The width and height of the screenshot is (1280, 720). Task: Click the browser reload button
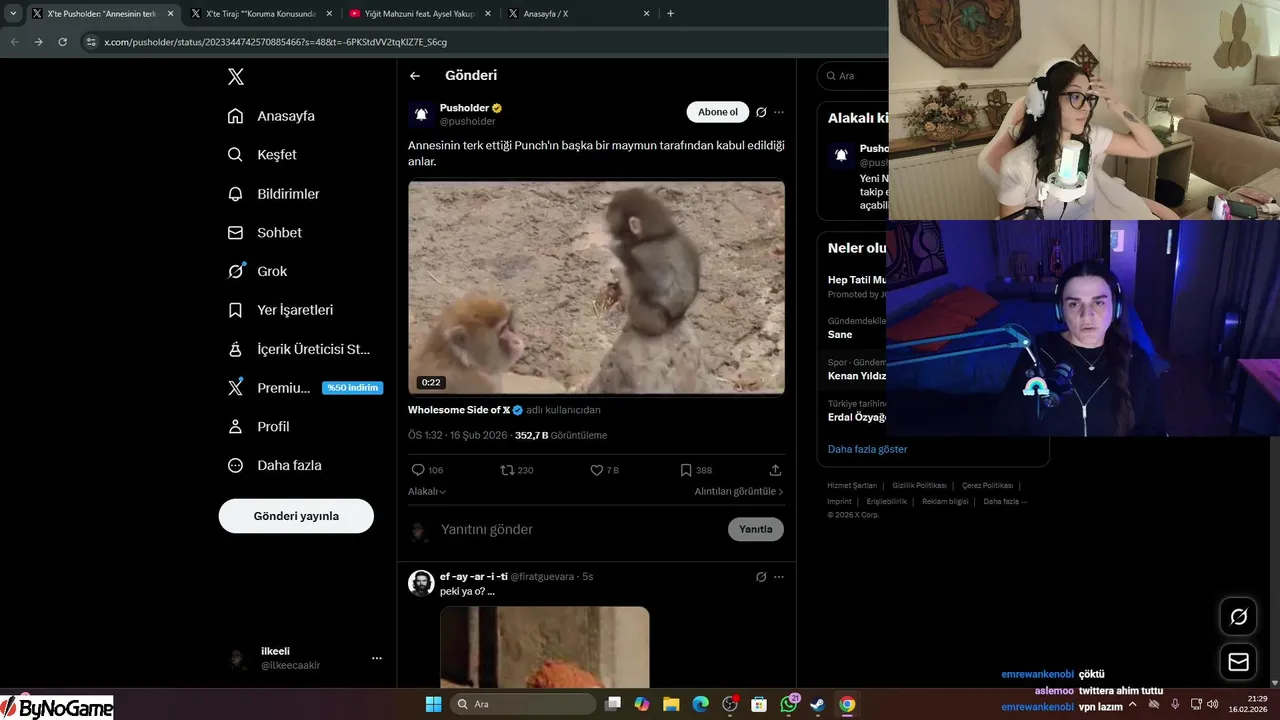[62, 42]
